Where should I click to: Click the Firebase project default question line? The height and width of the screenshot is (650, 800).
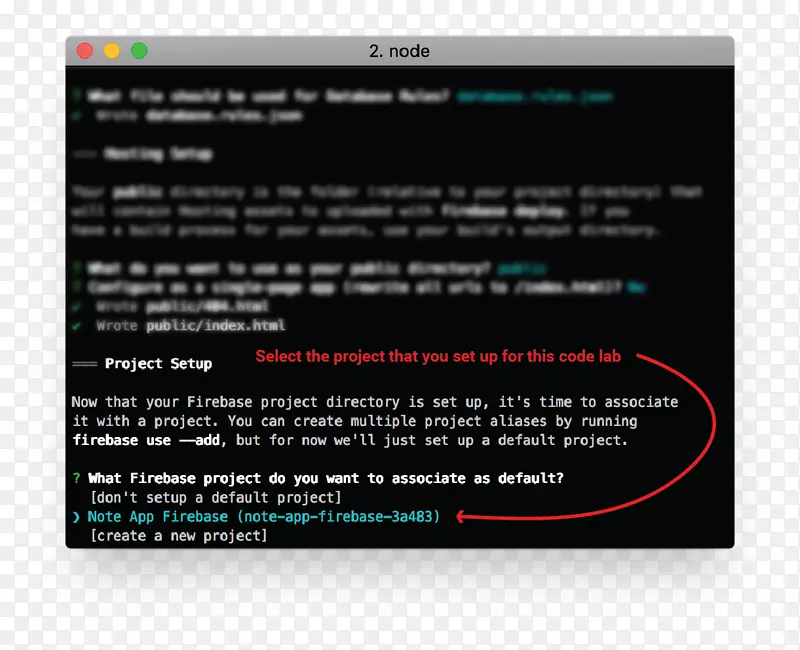[326, 478]
